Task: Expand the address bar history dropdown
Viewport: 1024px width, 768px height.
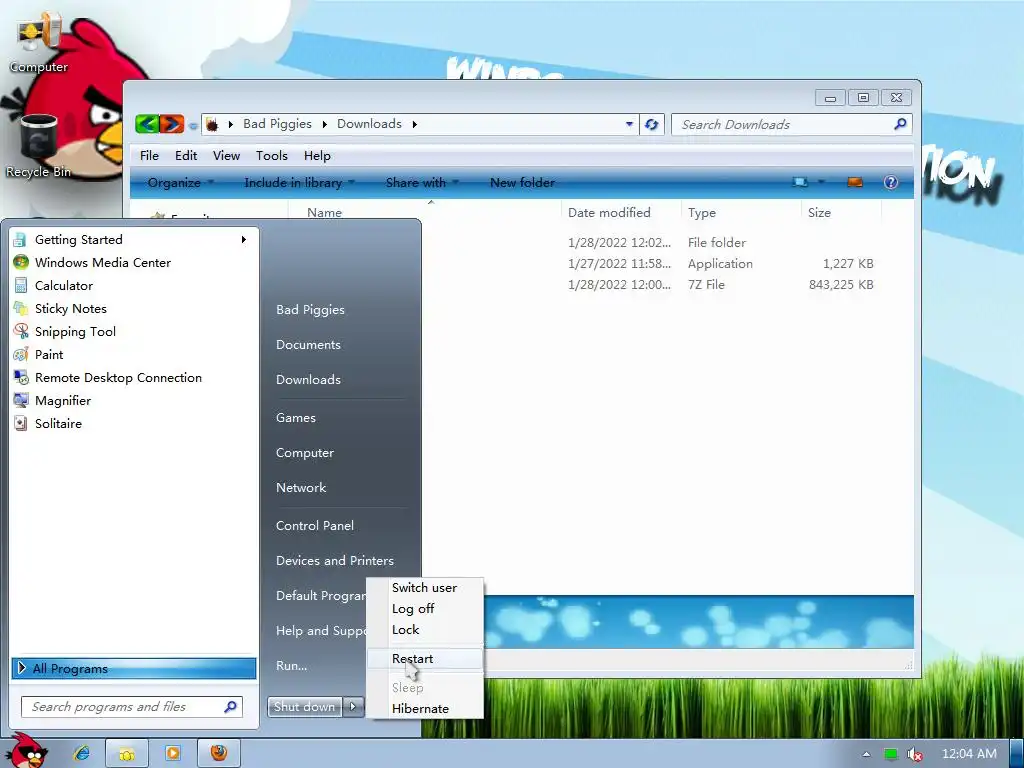Action: click(629, 123)
